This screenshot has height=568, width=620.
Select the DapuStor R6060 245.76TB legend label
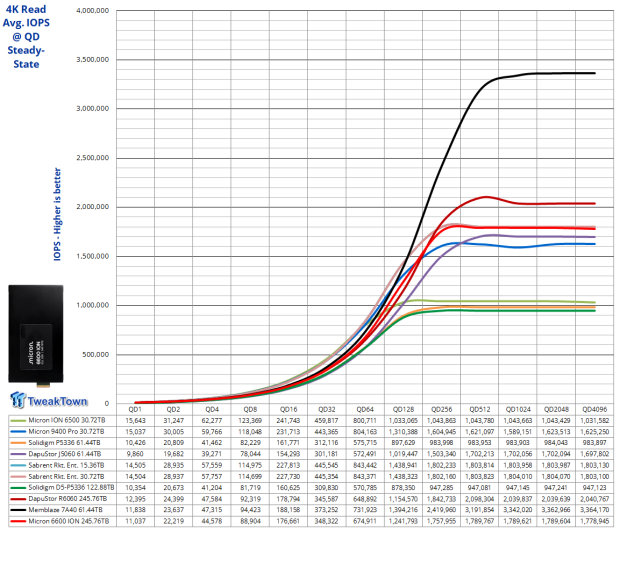[68, 499]
